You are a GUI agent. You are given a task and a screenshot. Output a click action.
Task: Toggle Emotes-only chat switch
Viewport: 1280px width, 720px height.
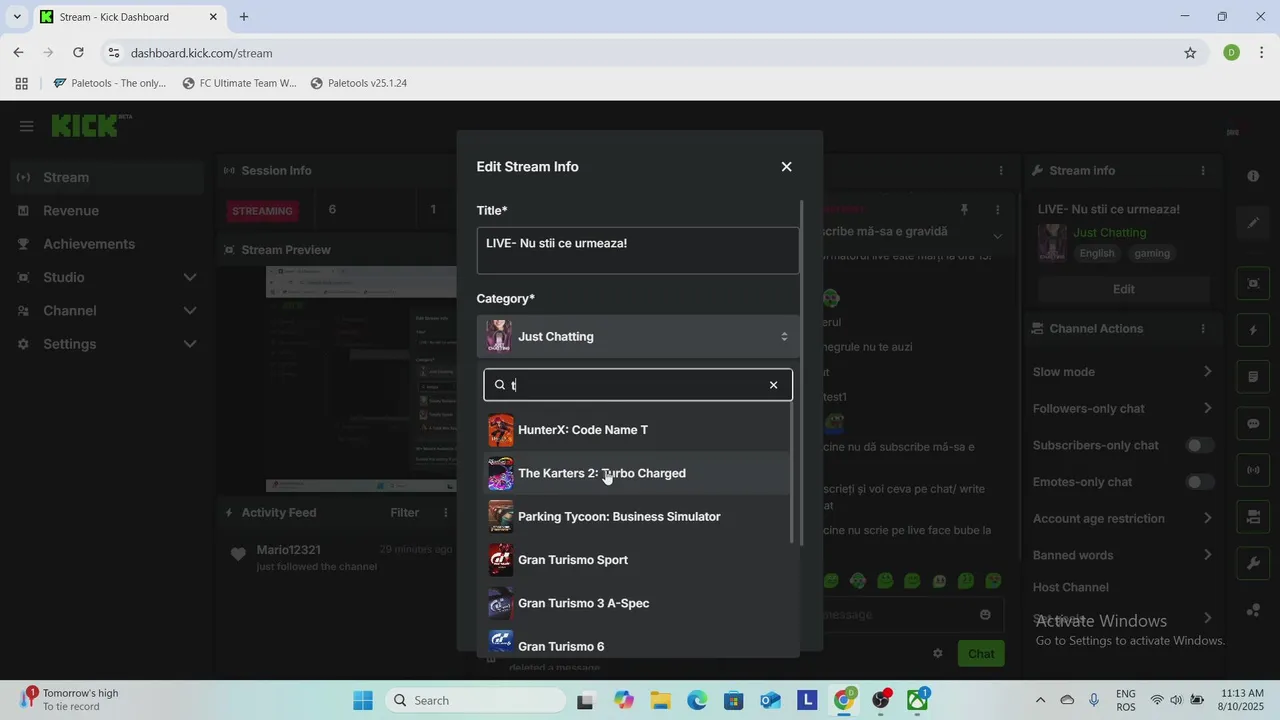click(x=1200, y=482)
